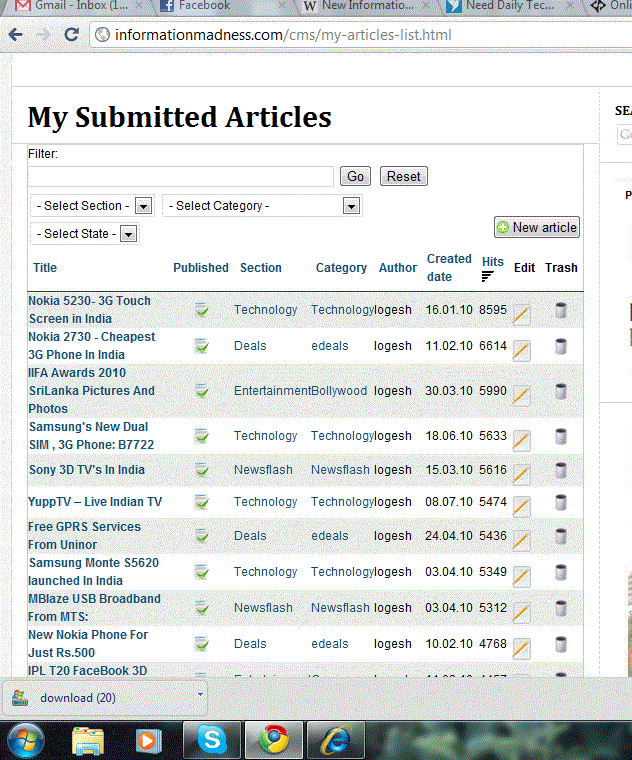Toggle published state of Nokia 5230 article

202,310
